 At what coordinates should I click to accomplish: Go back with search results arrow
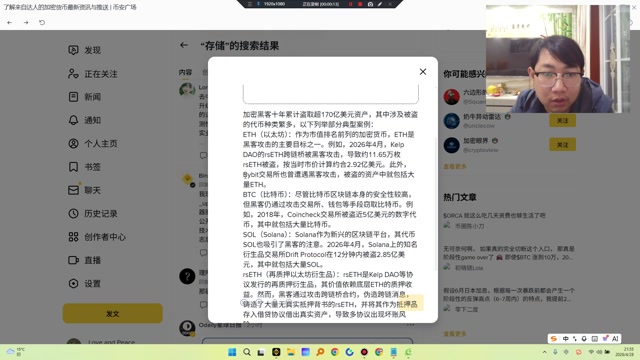(x=184, y=45)
